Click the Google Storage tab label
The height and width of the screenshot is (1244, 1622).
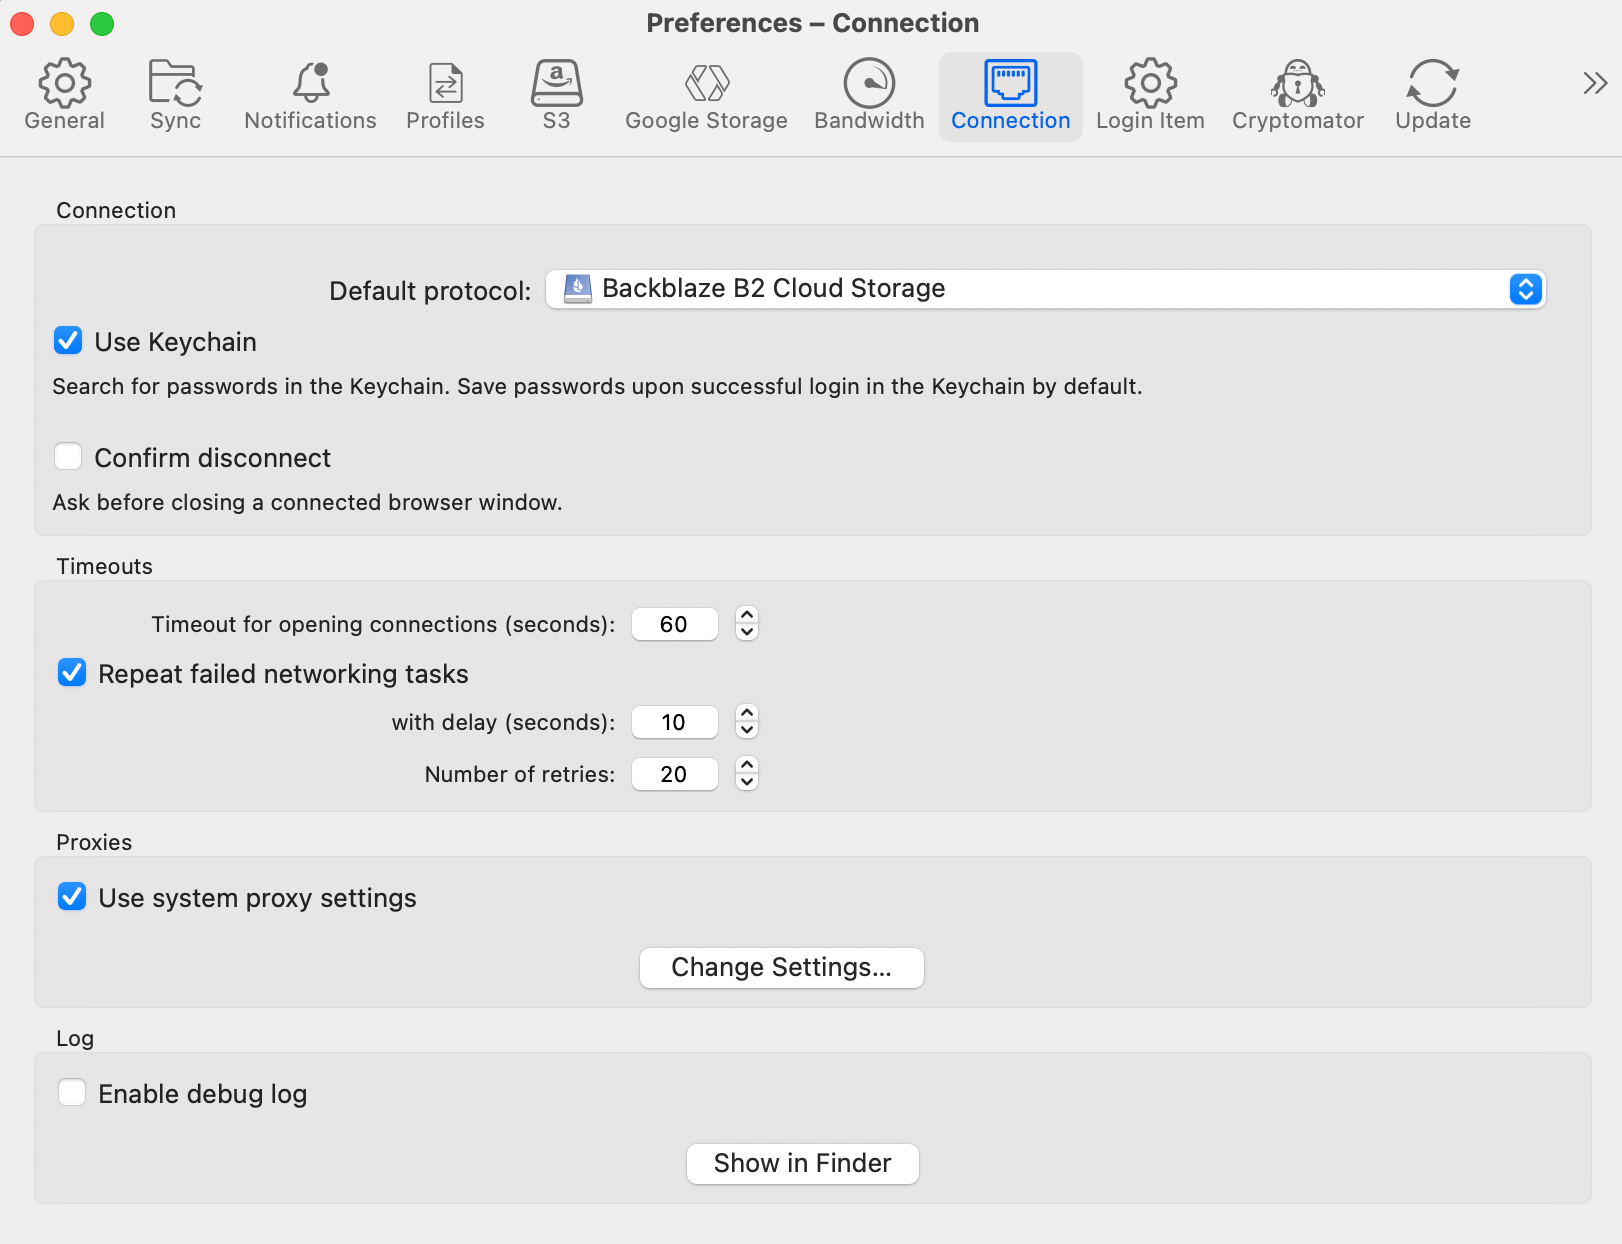click(707, 121)
